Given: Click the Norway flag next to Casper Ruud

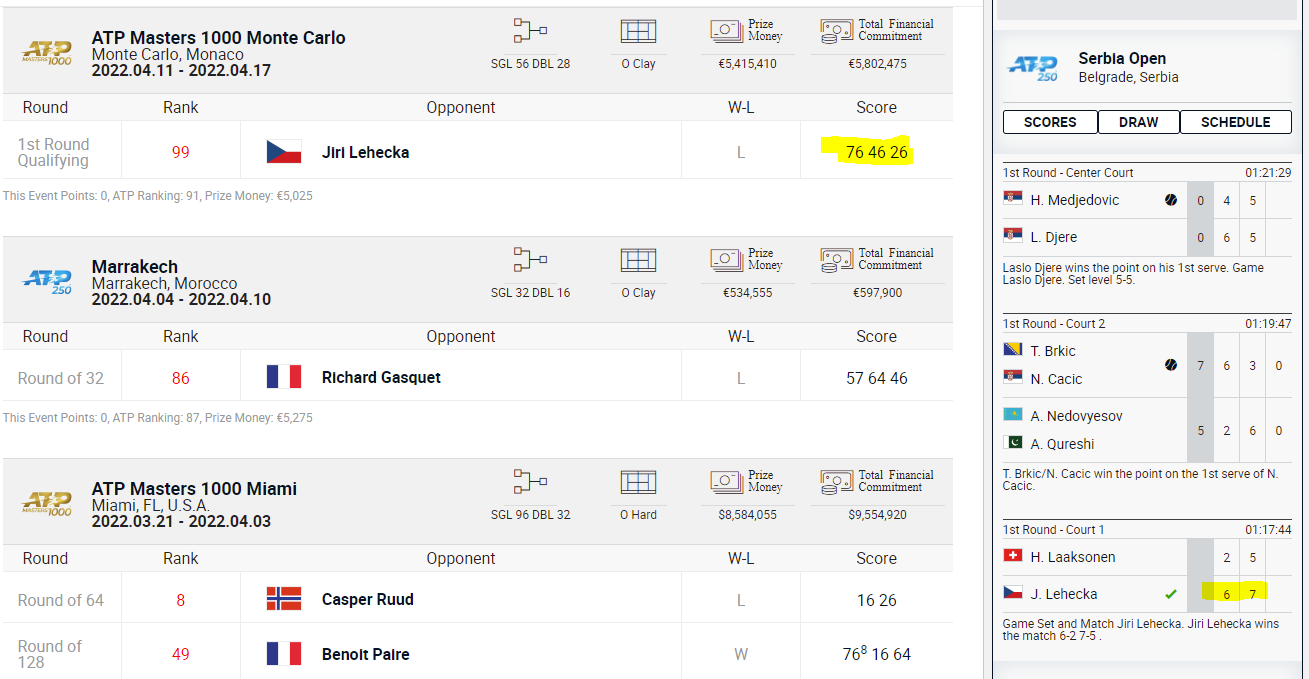Looking at the screenshot, I should 284,599.
